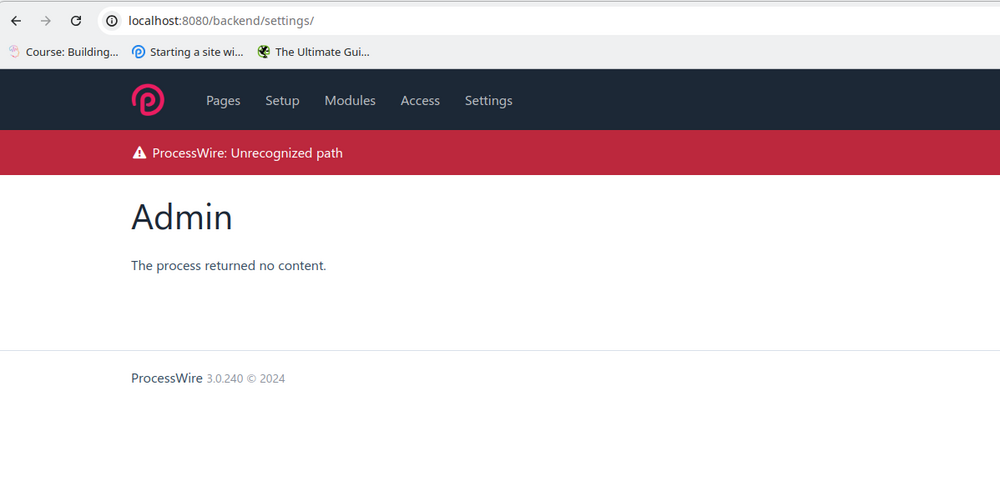Open 'The Ultimate Gui...' bookmark
The image size is (1000, 501).
coord(313,52)
